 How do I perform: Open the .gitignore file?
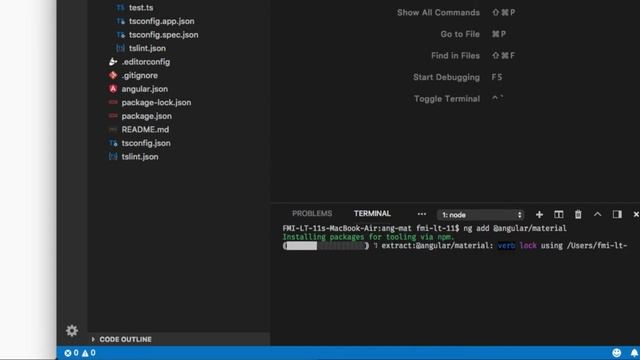coord(140,75)
